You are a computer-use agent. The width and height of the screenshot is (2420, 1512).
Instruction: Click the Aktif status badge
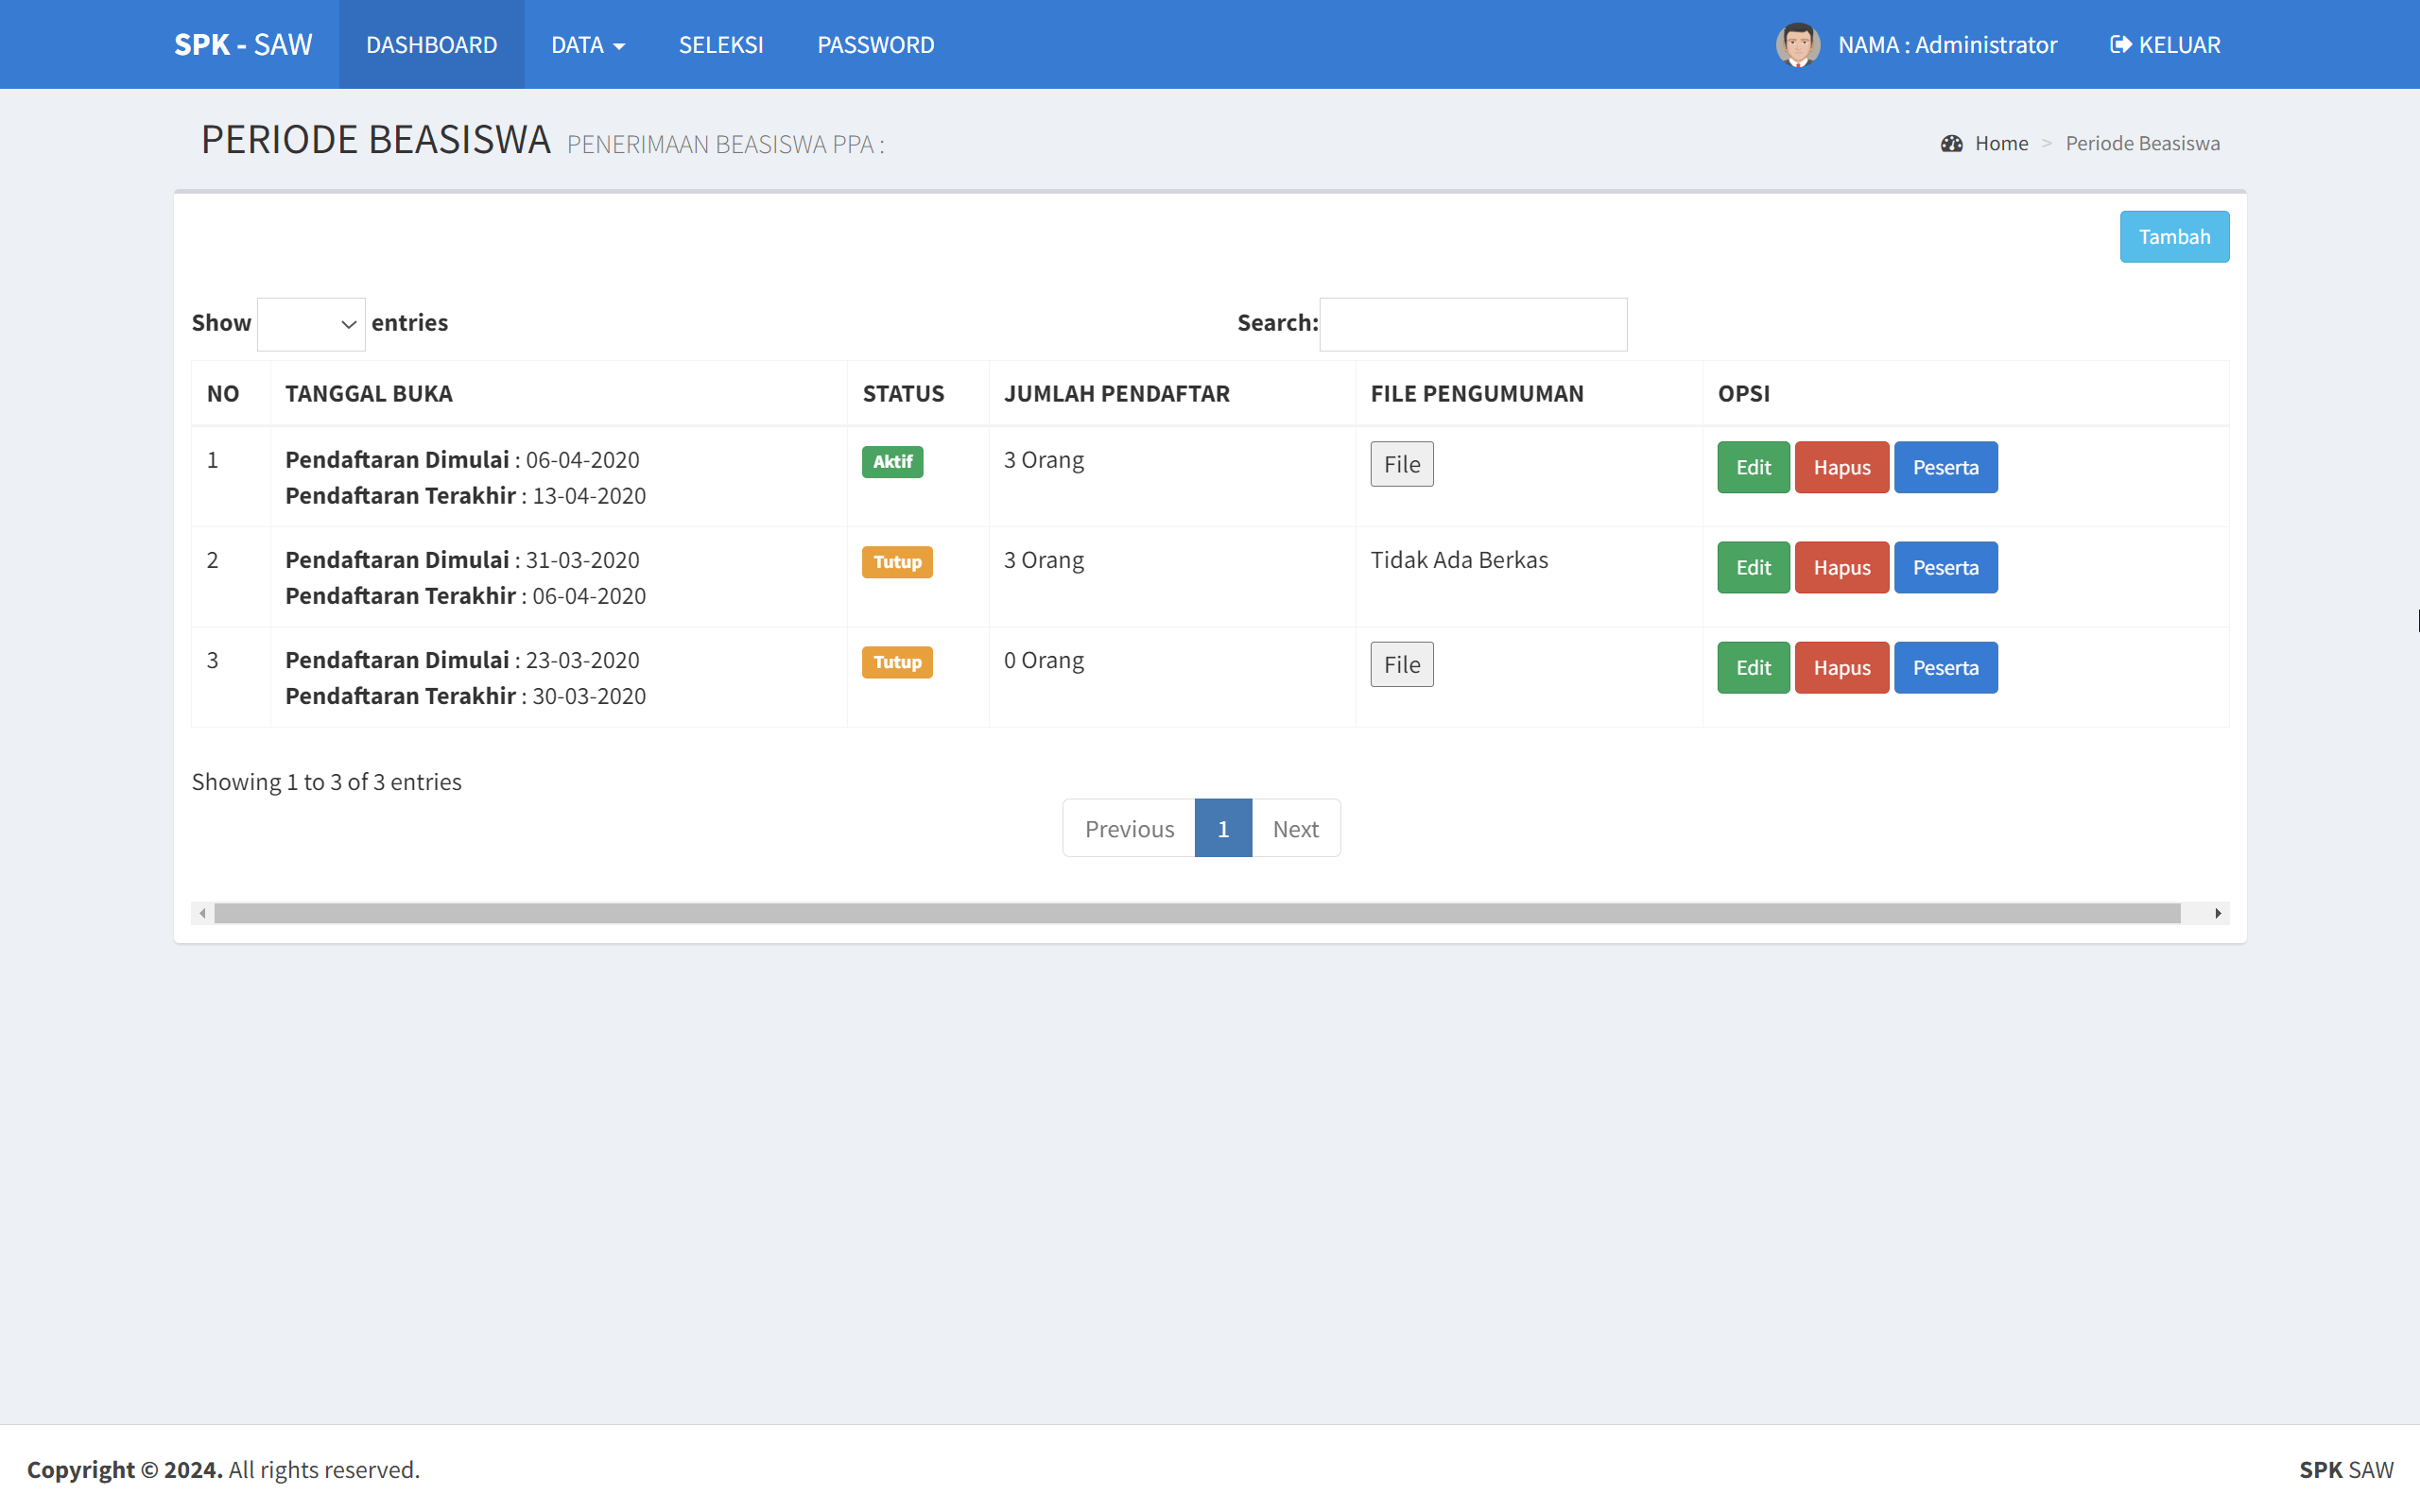pos(892,461)
